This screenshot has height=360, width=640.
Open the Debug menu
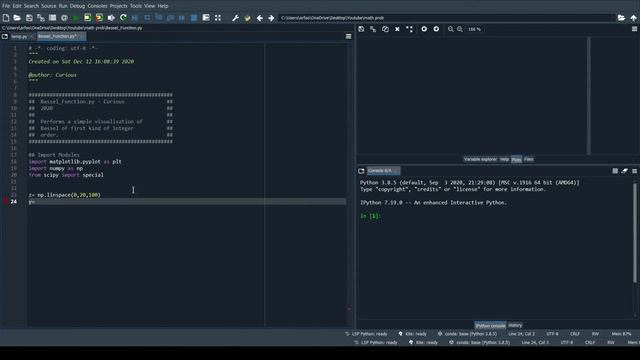click(x=77, y=6)
